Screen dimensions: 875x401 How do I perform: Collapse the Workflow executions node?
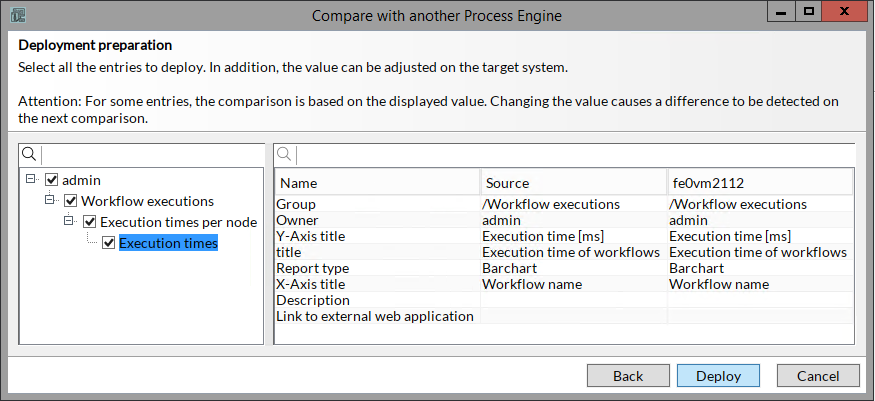click(52, 201)
